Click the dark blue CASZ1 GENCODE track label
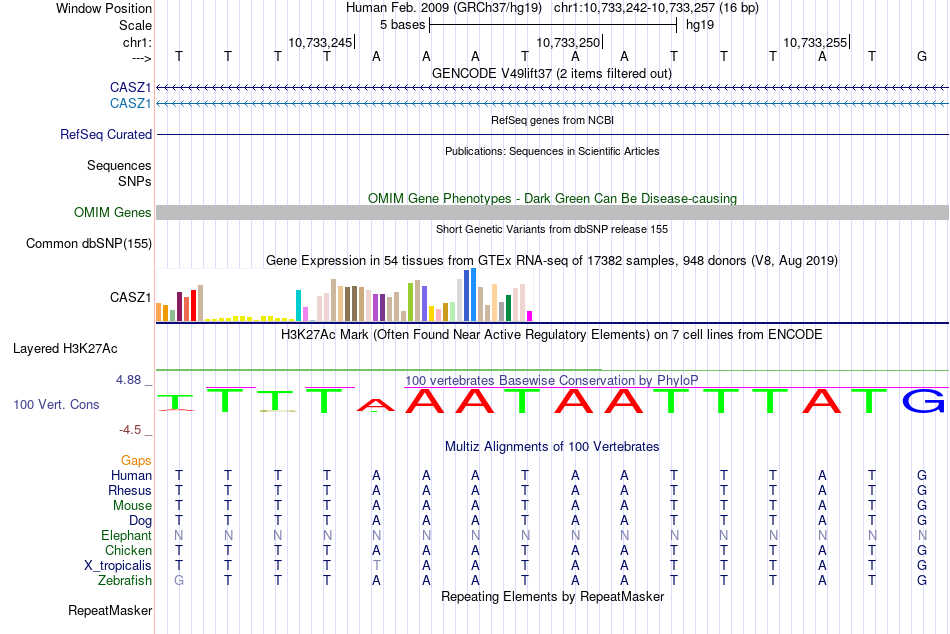Viewport: 950px width, 634px height. 130,87
